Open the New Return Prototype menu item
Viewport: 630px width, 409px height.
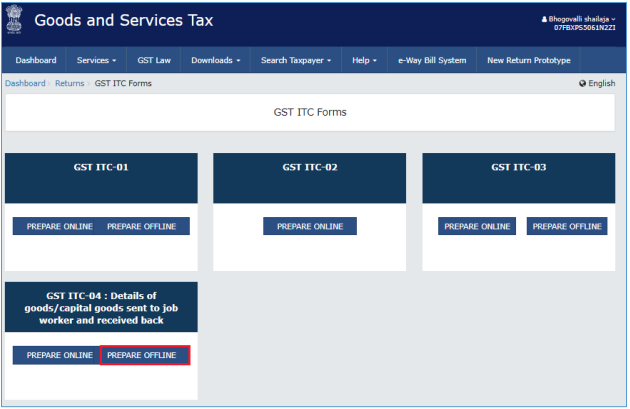coord(529,60)
